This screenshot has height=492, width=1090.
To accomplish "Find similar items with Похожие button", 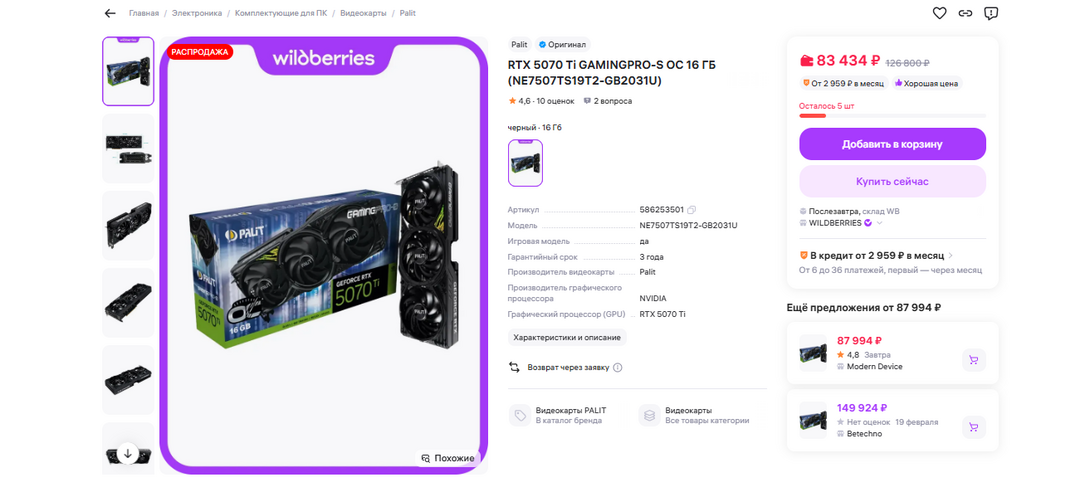I will [448, 458].
